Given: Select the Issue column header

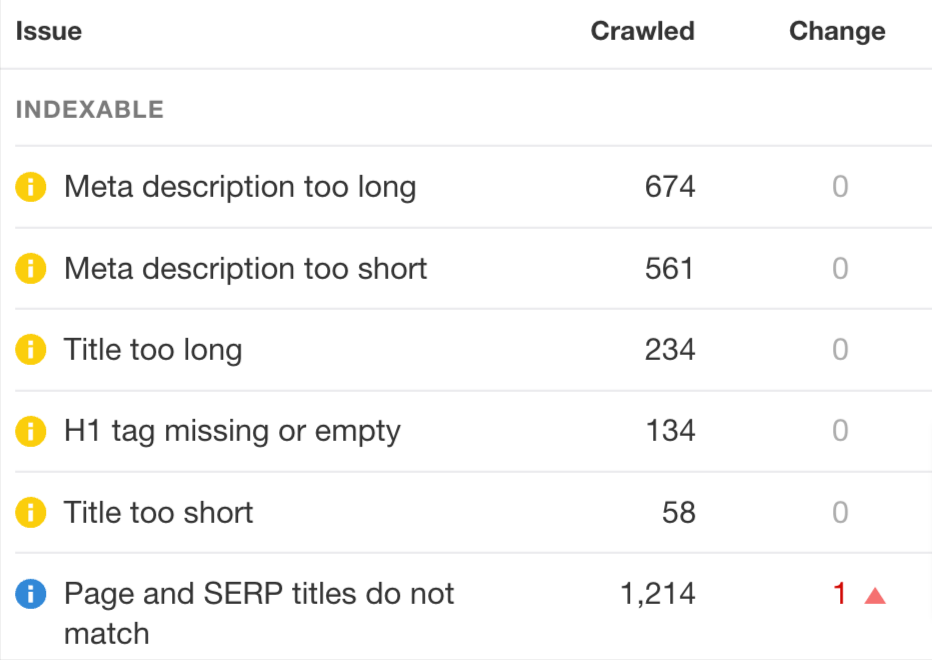Looking at the screenshot, I should click(x=49, y=31).
